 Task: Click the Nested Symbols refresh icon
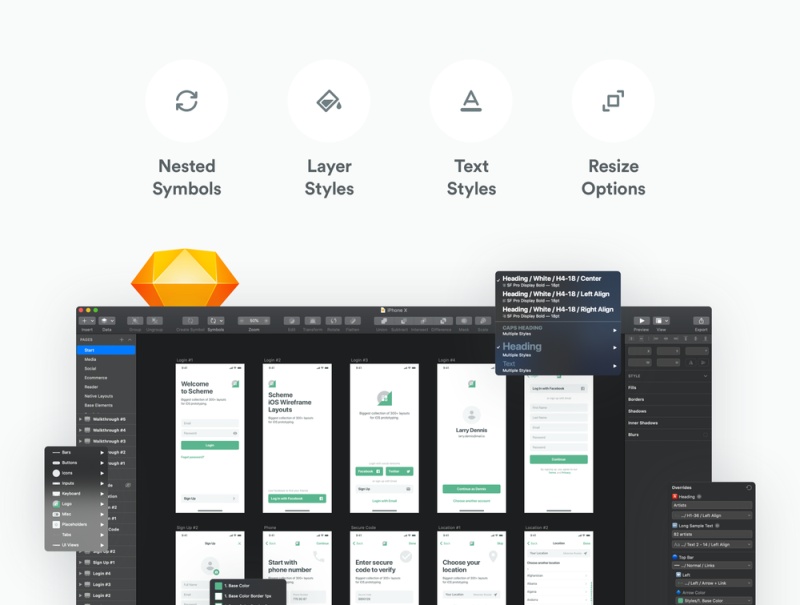(x=186, y=101)
